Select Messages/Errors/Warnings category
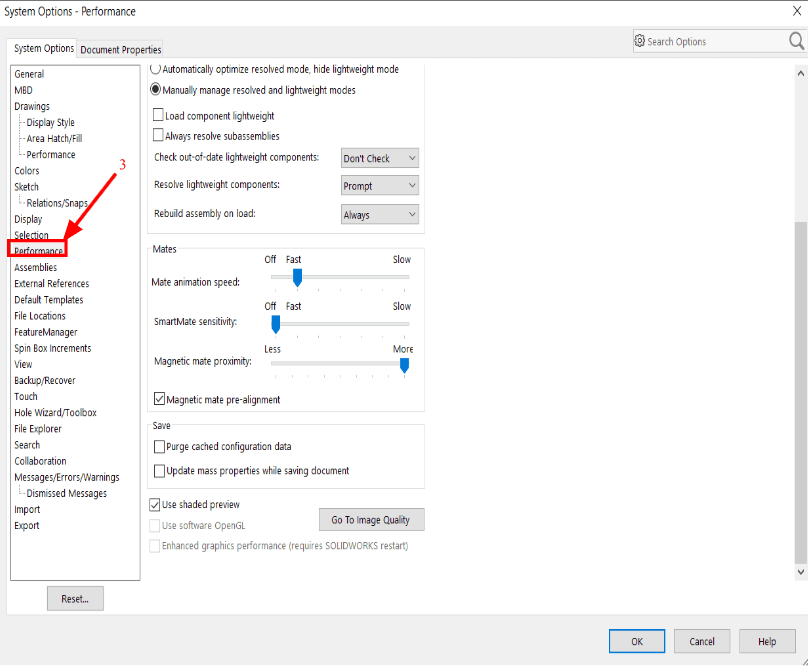 coord(67,477)
